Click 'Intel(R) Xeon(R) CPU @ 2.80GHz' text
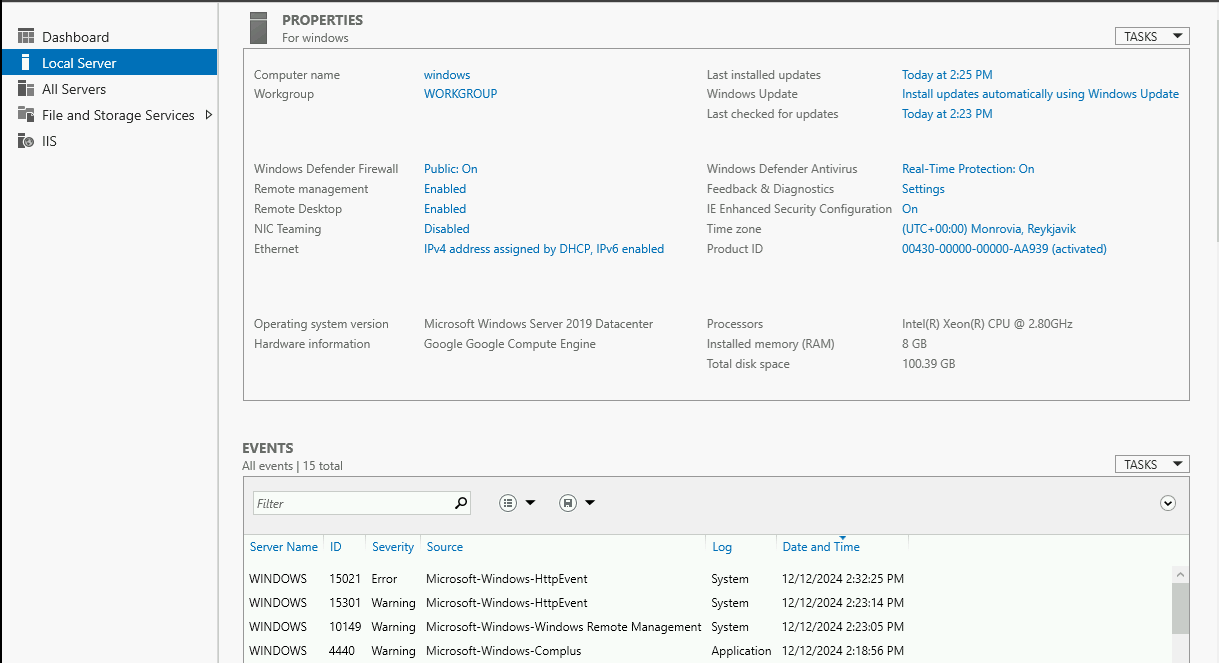Viewport: 1219px width, 663px height. click(988, 324)
